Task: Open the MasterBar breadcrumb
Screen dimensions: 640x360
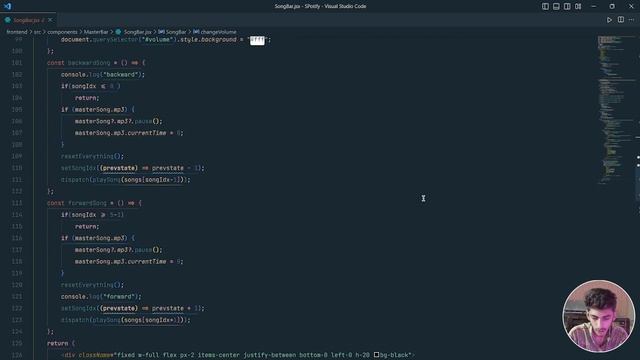Action: [x=96, y=32]
